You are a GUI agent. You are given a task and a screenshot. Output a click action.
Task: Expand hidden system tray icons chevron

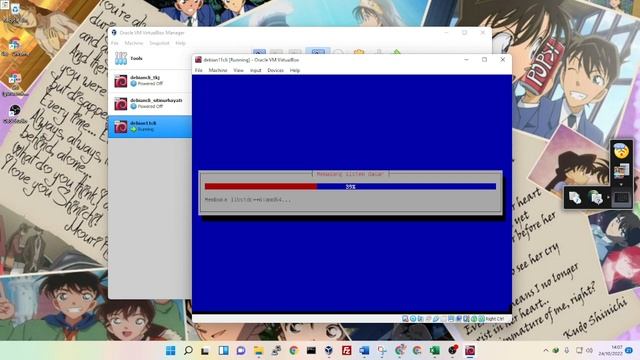click(546, 350)
